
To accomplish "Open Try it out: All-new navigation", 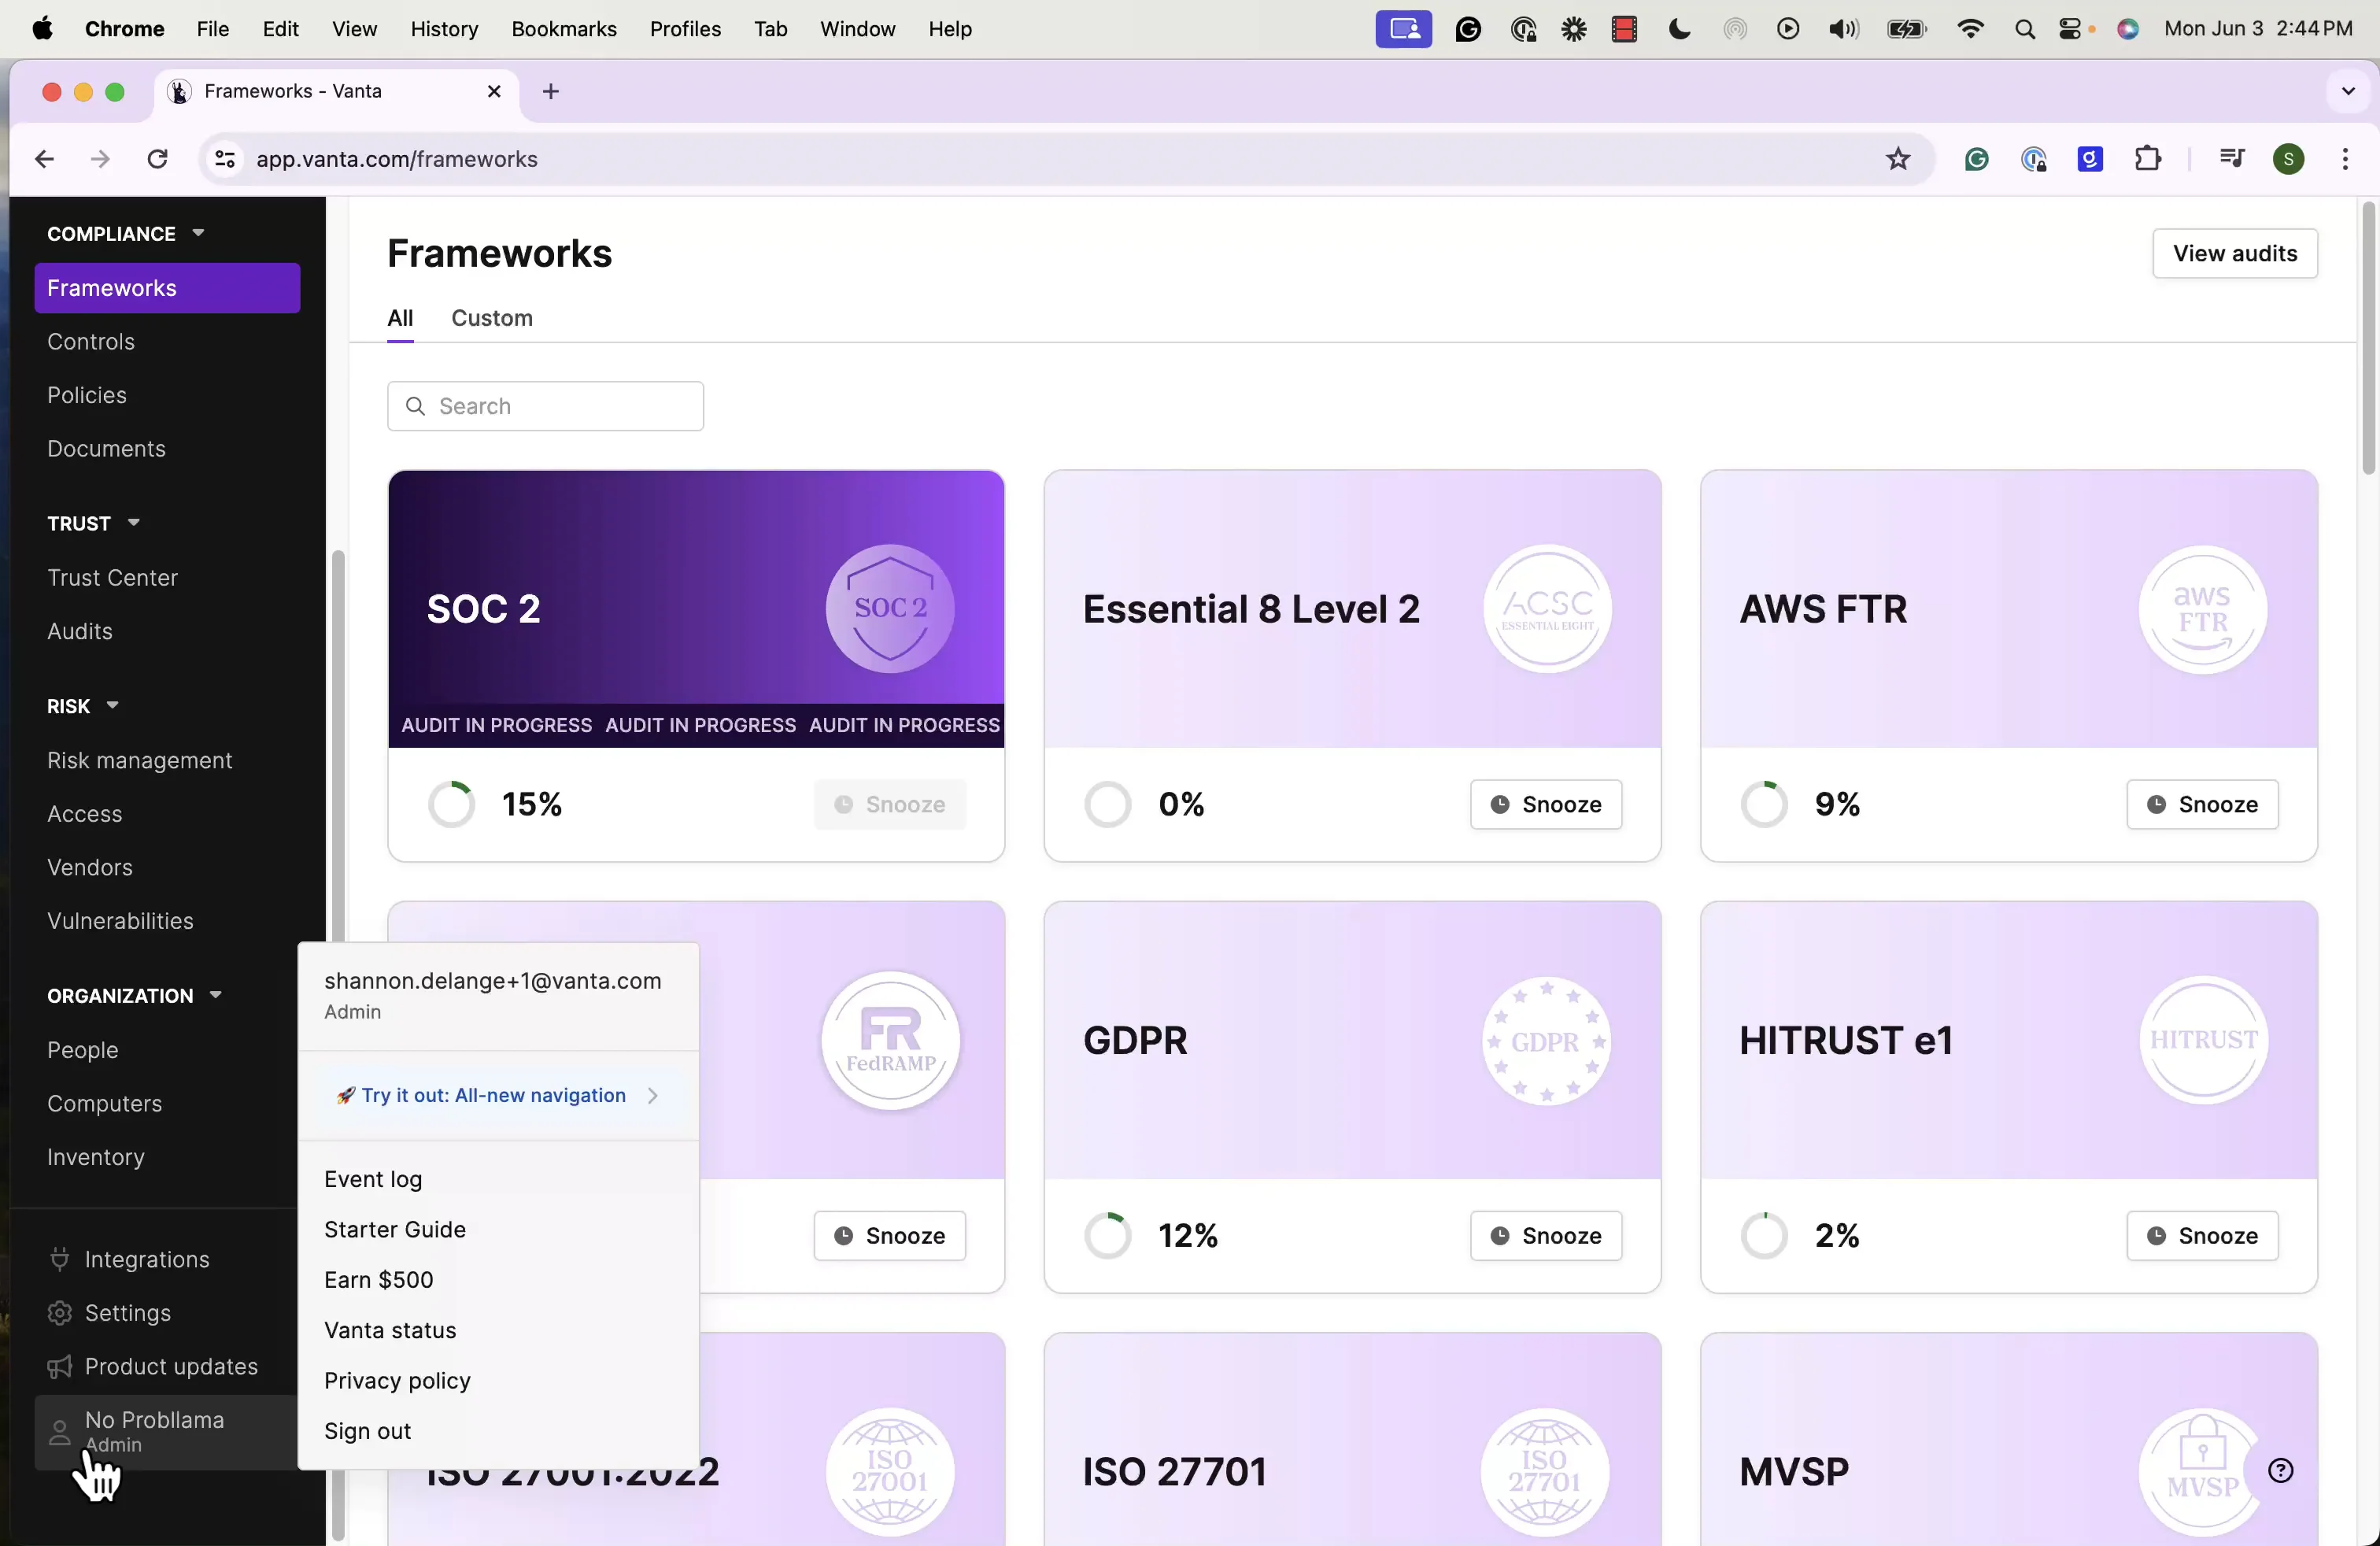I will [498, 1096].
